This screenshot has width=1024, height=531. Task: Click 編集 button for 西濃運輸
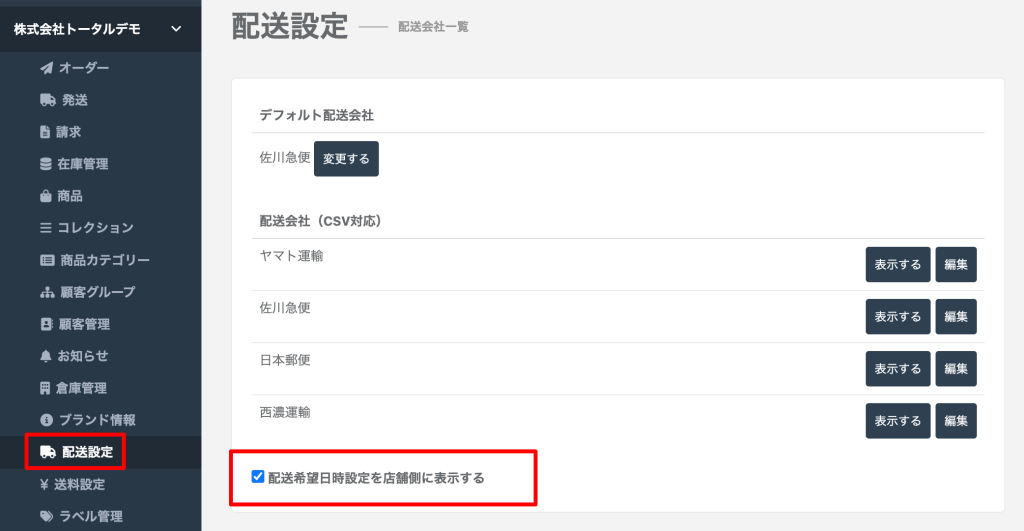956,421
